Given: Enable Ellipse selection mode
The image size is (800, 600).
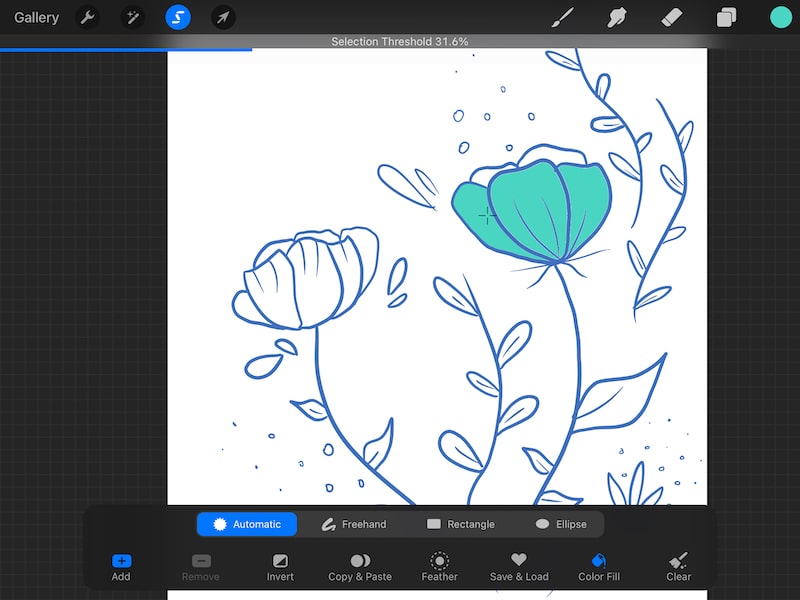Looking at the screenshot, I should [x=561, y=523].
